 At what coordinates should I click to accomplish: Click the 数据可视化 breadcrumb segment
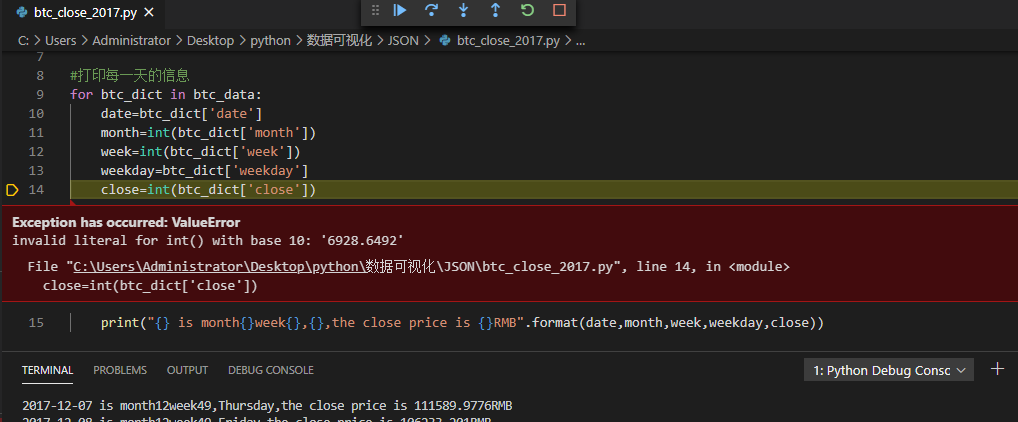click(x=340, y=40)
